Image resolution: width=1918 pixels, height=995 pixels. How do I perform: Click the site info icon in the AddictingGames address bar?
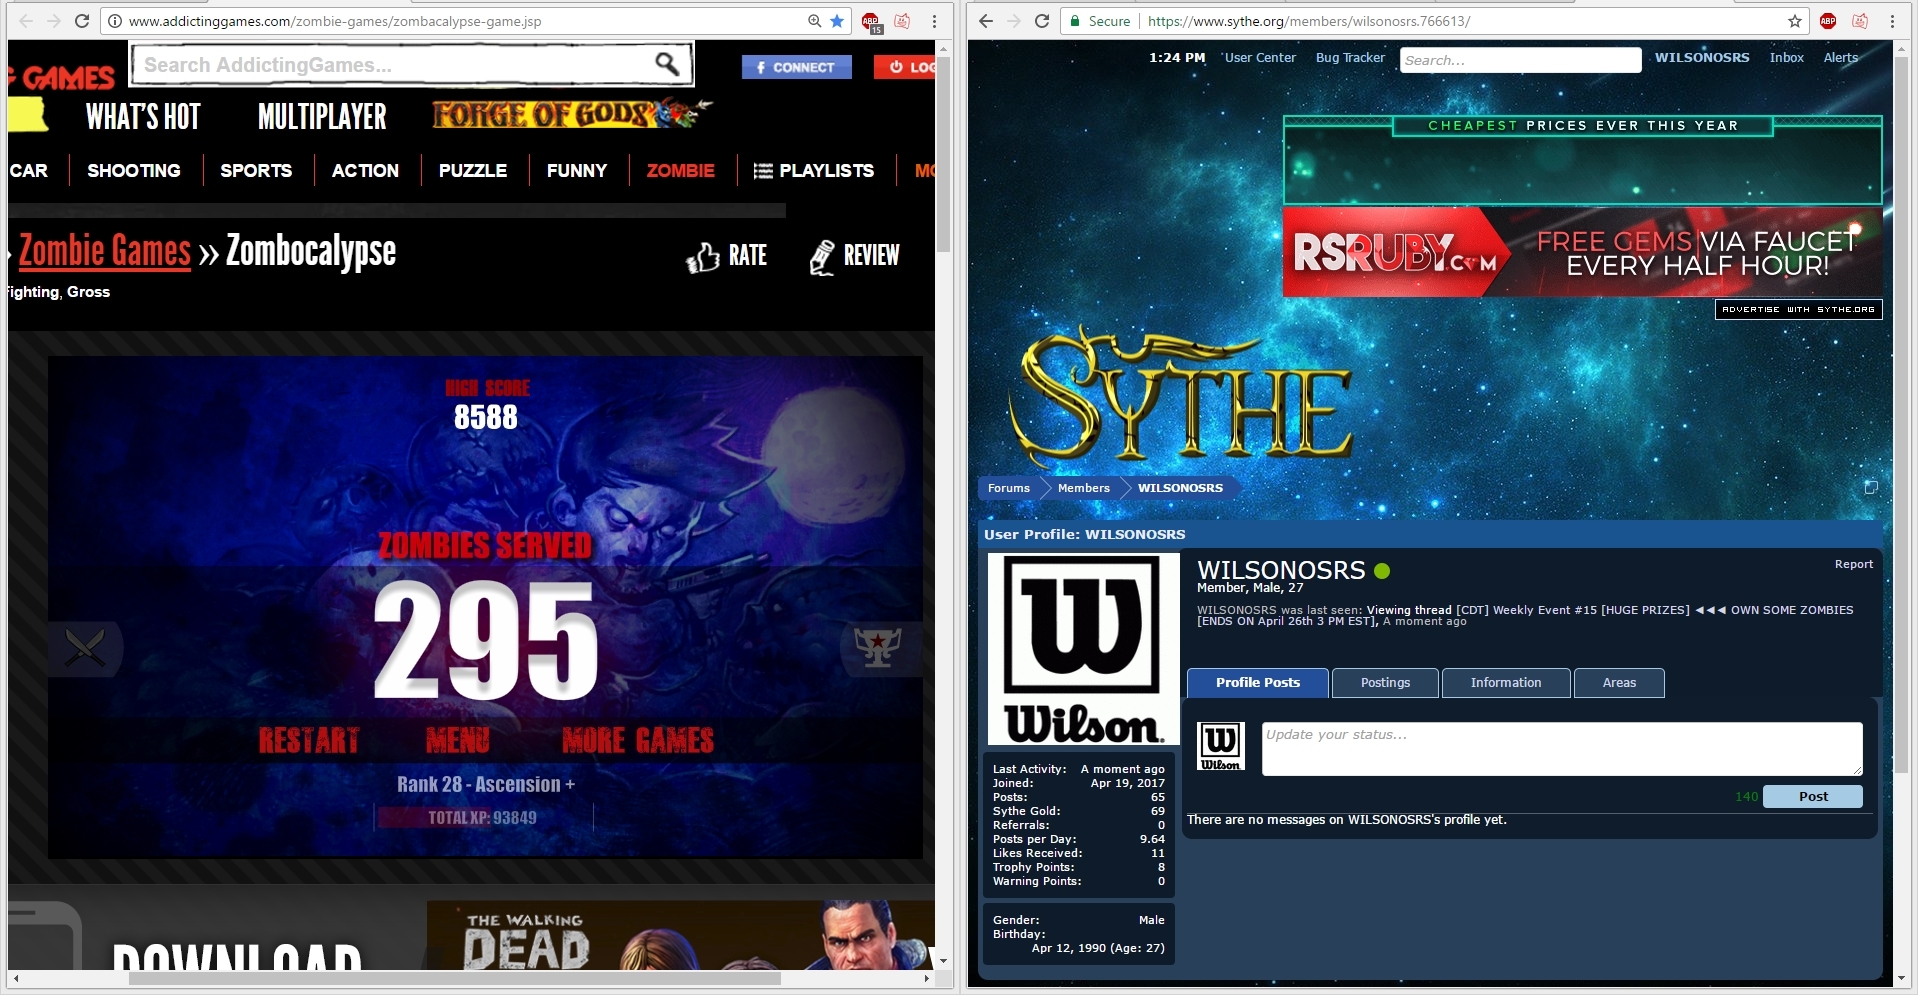tap(115, 21)
